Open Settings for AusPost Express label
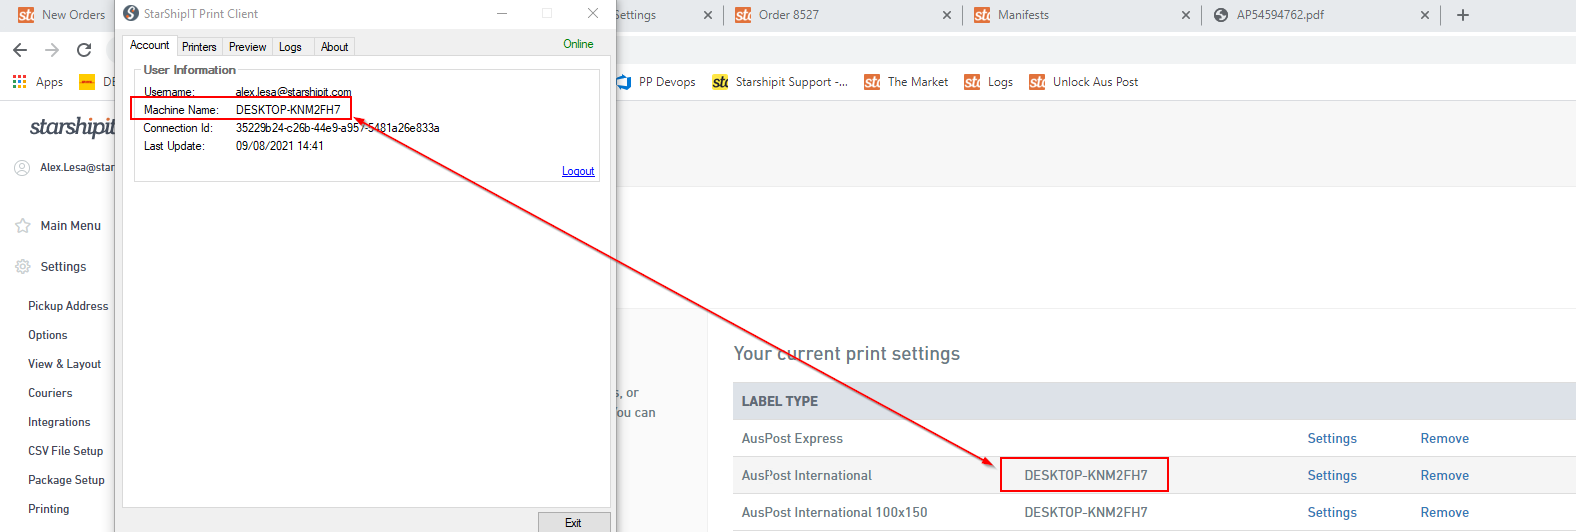Screen dimensions: 1576x532 click(1332, 439)
